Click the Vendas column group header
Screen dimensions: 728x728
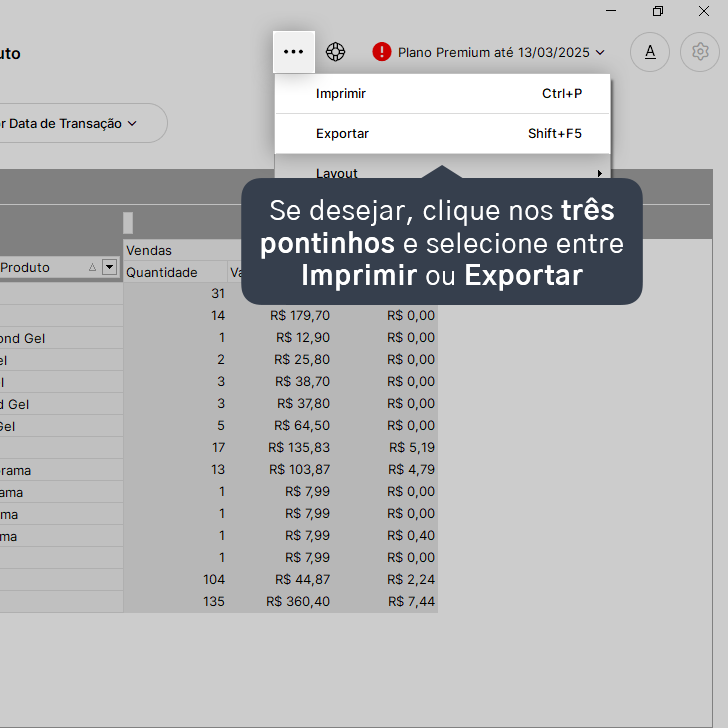(182, 251)
